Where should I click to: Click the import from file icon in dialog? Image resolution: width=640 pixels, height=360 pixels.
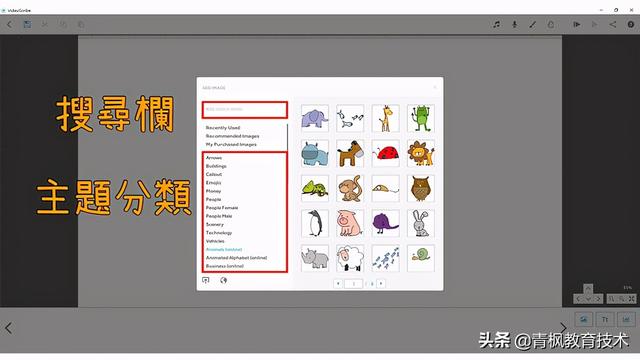click(x=206, y=280)
